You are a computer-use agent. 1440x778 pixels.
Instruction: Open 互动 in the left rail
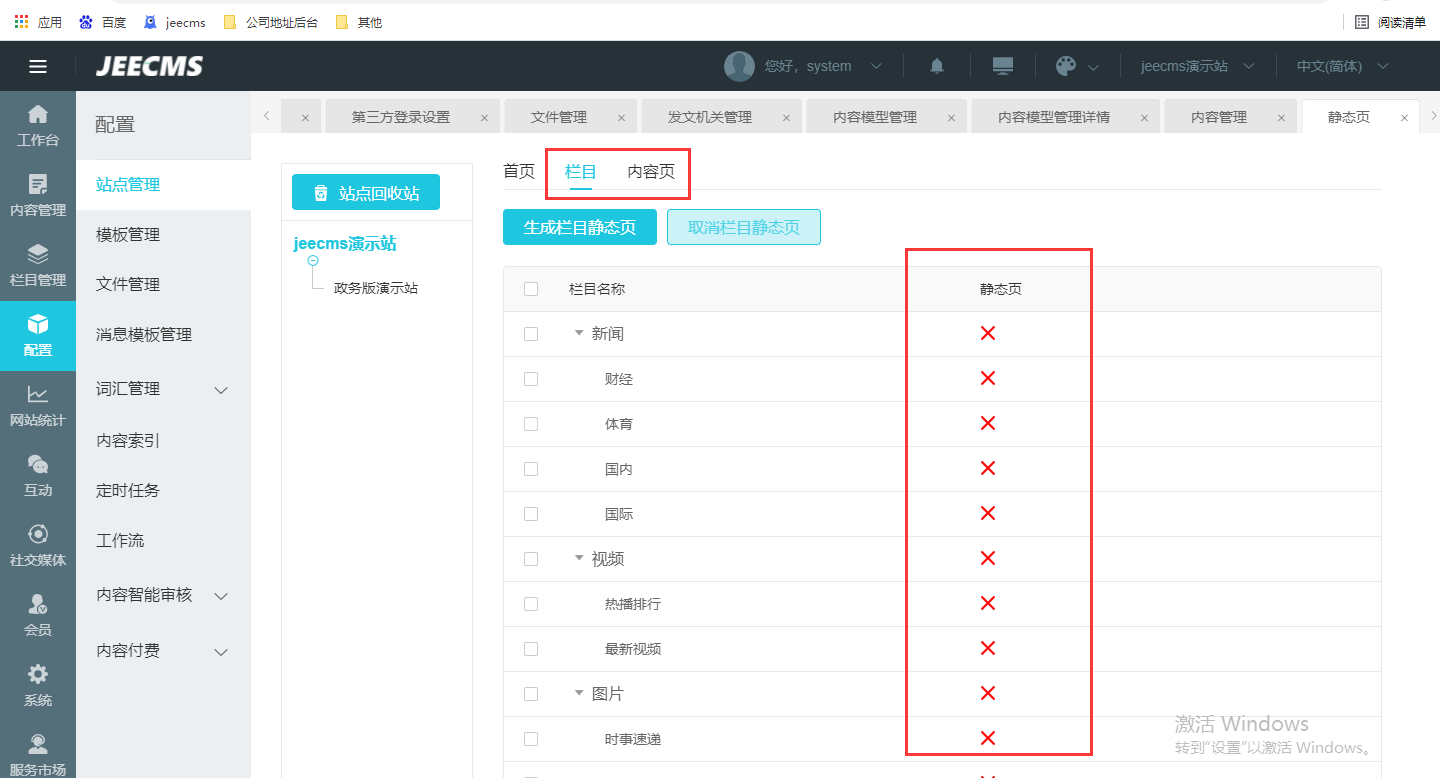(x=38, y=476)
